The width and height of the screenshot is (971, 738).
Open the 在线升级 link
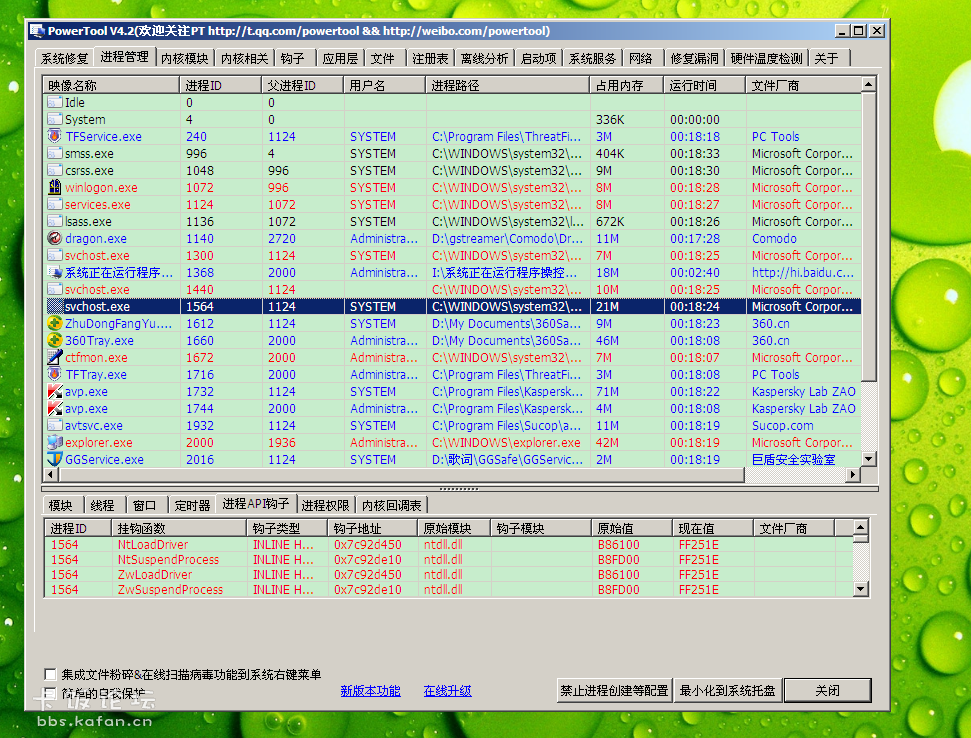point(448,691)
